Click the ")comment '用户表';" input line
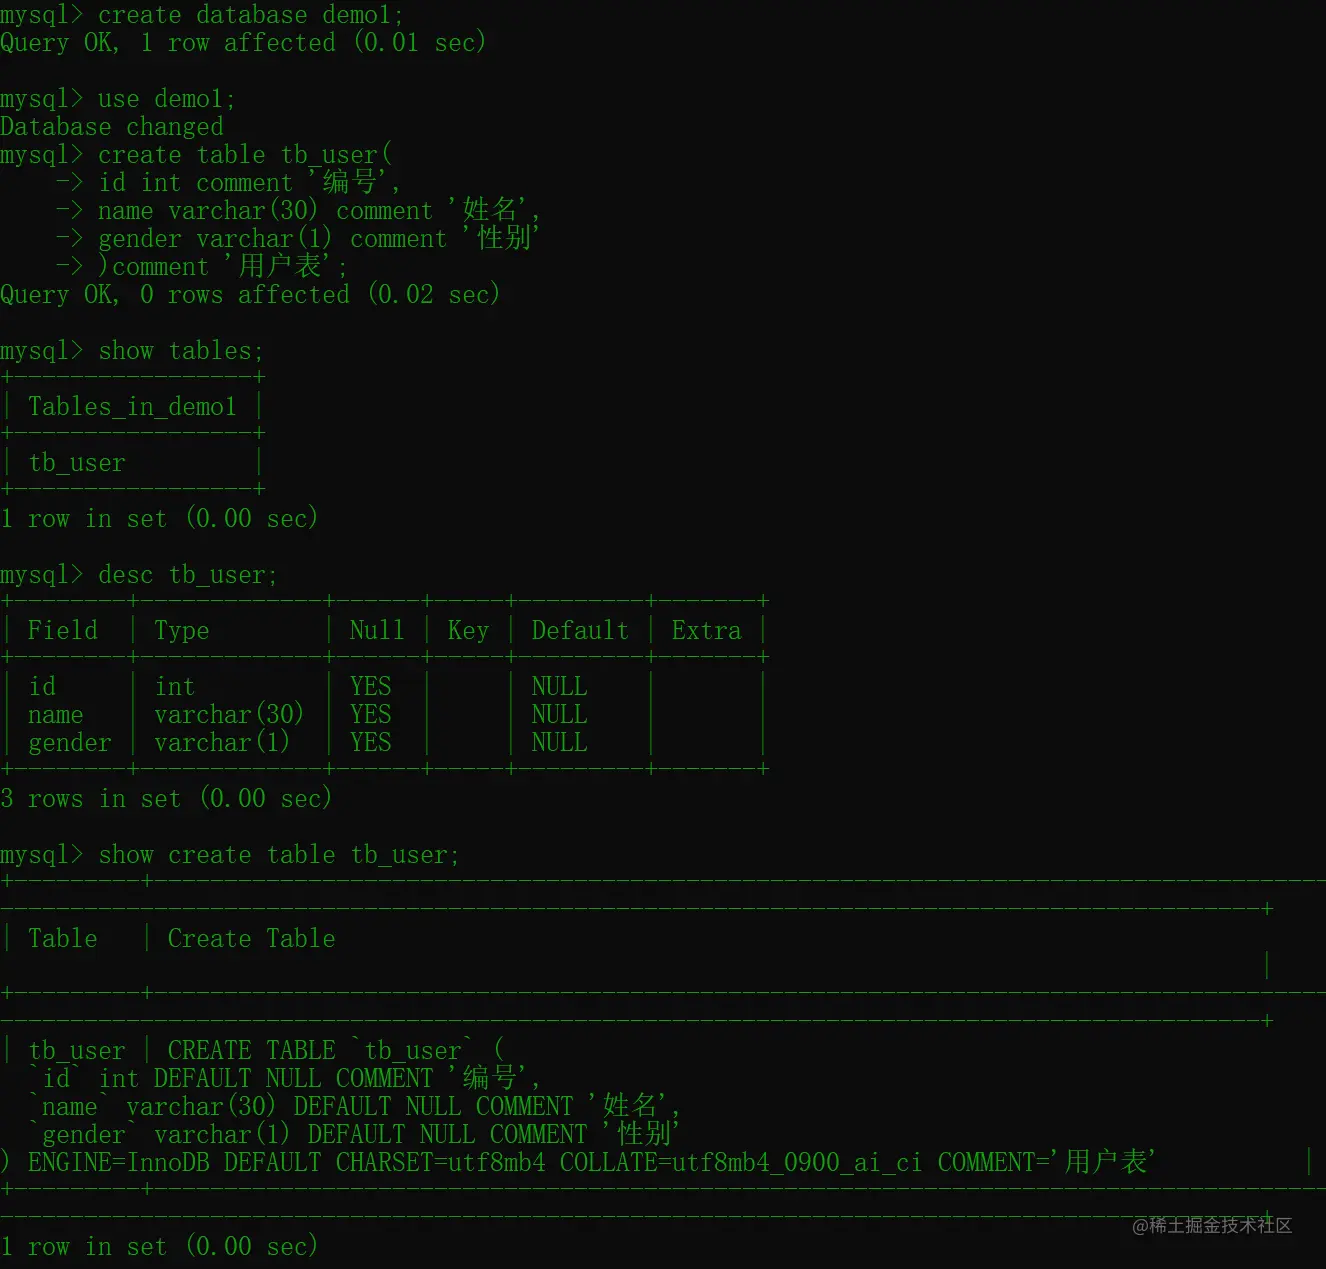1326x1269 pixels. (222, 267)
